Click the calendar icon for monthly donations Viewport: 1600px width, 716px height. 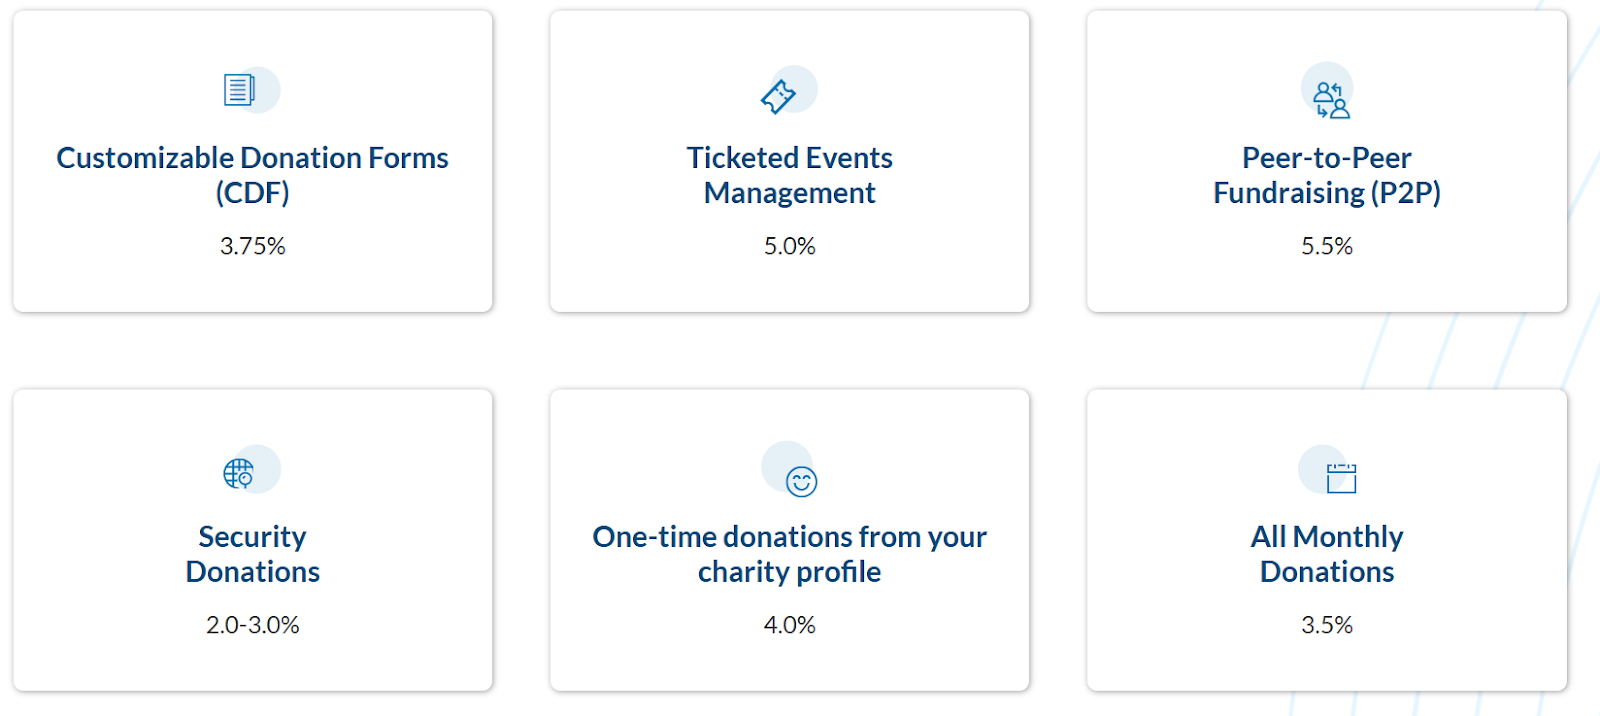click(1341, 478)
